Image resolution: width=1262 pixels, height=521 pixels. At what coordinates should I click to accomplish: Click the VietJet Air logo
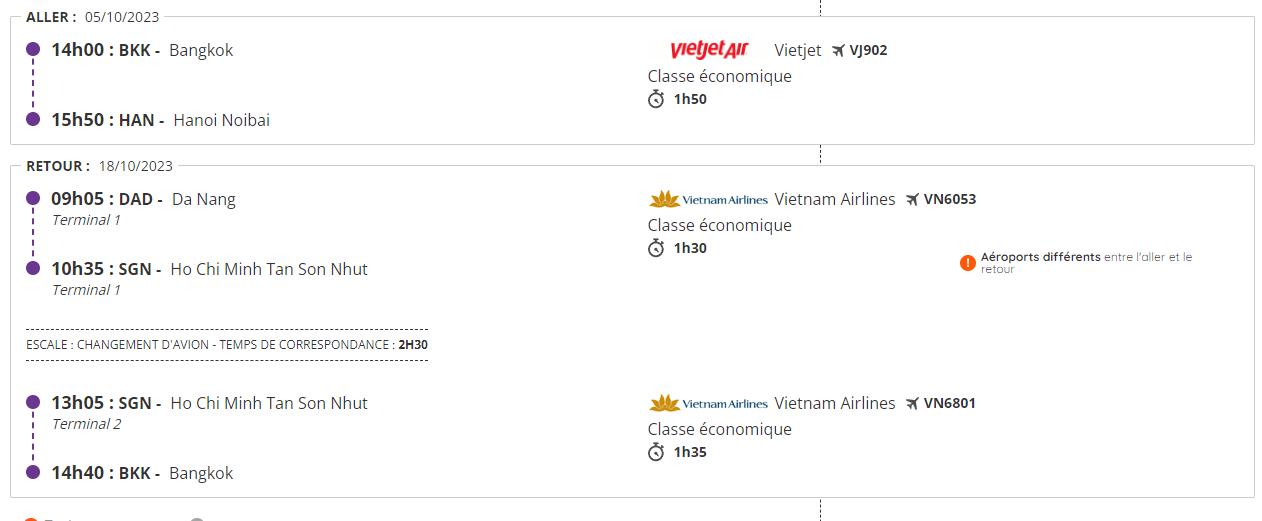[x=709, y=50]
